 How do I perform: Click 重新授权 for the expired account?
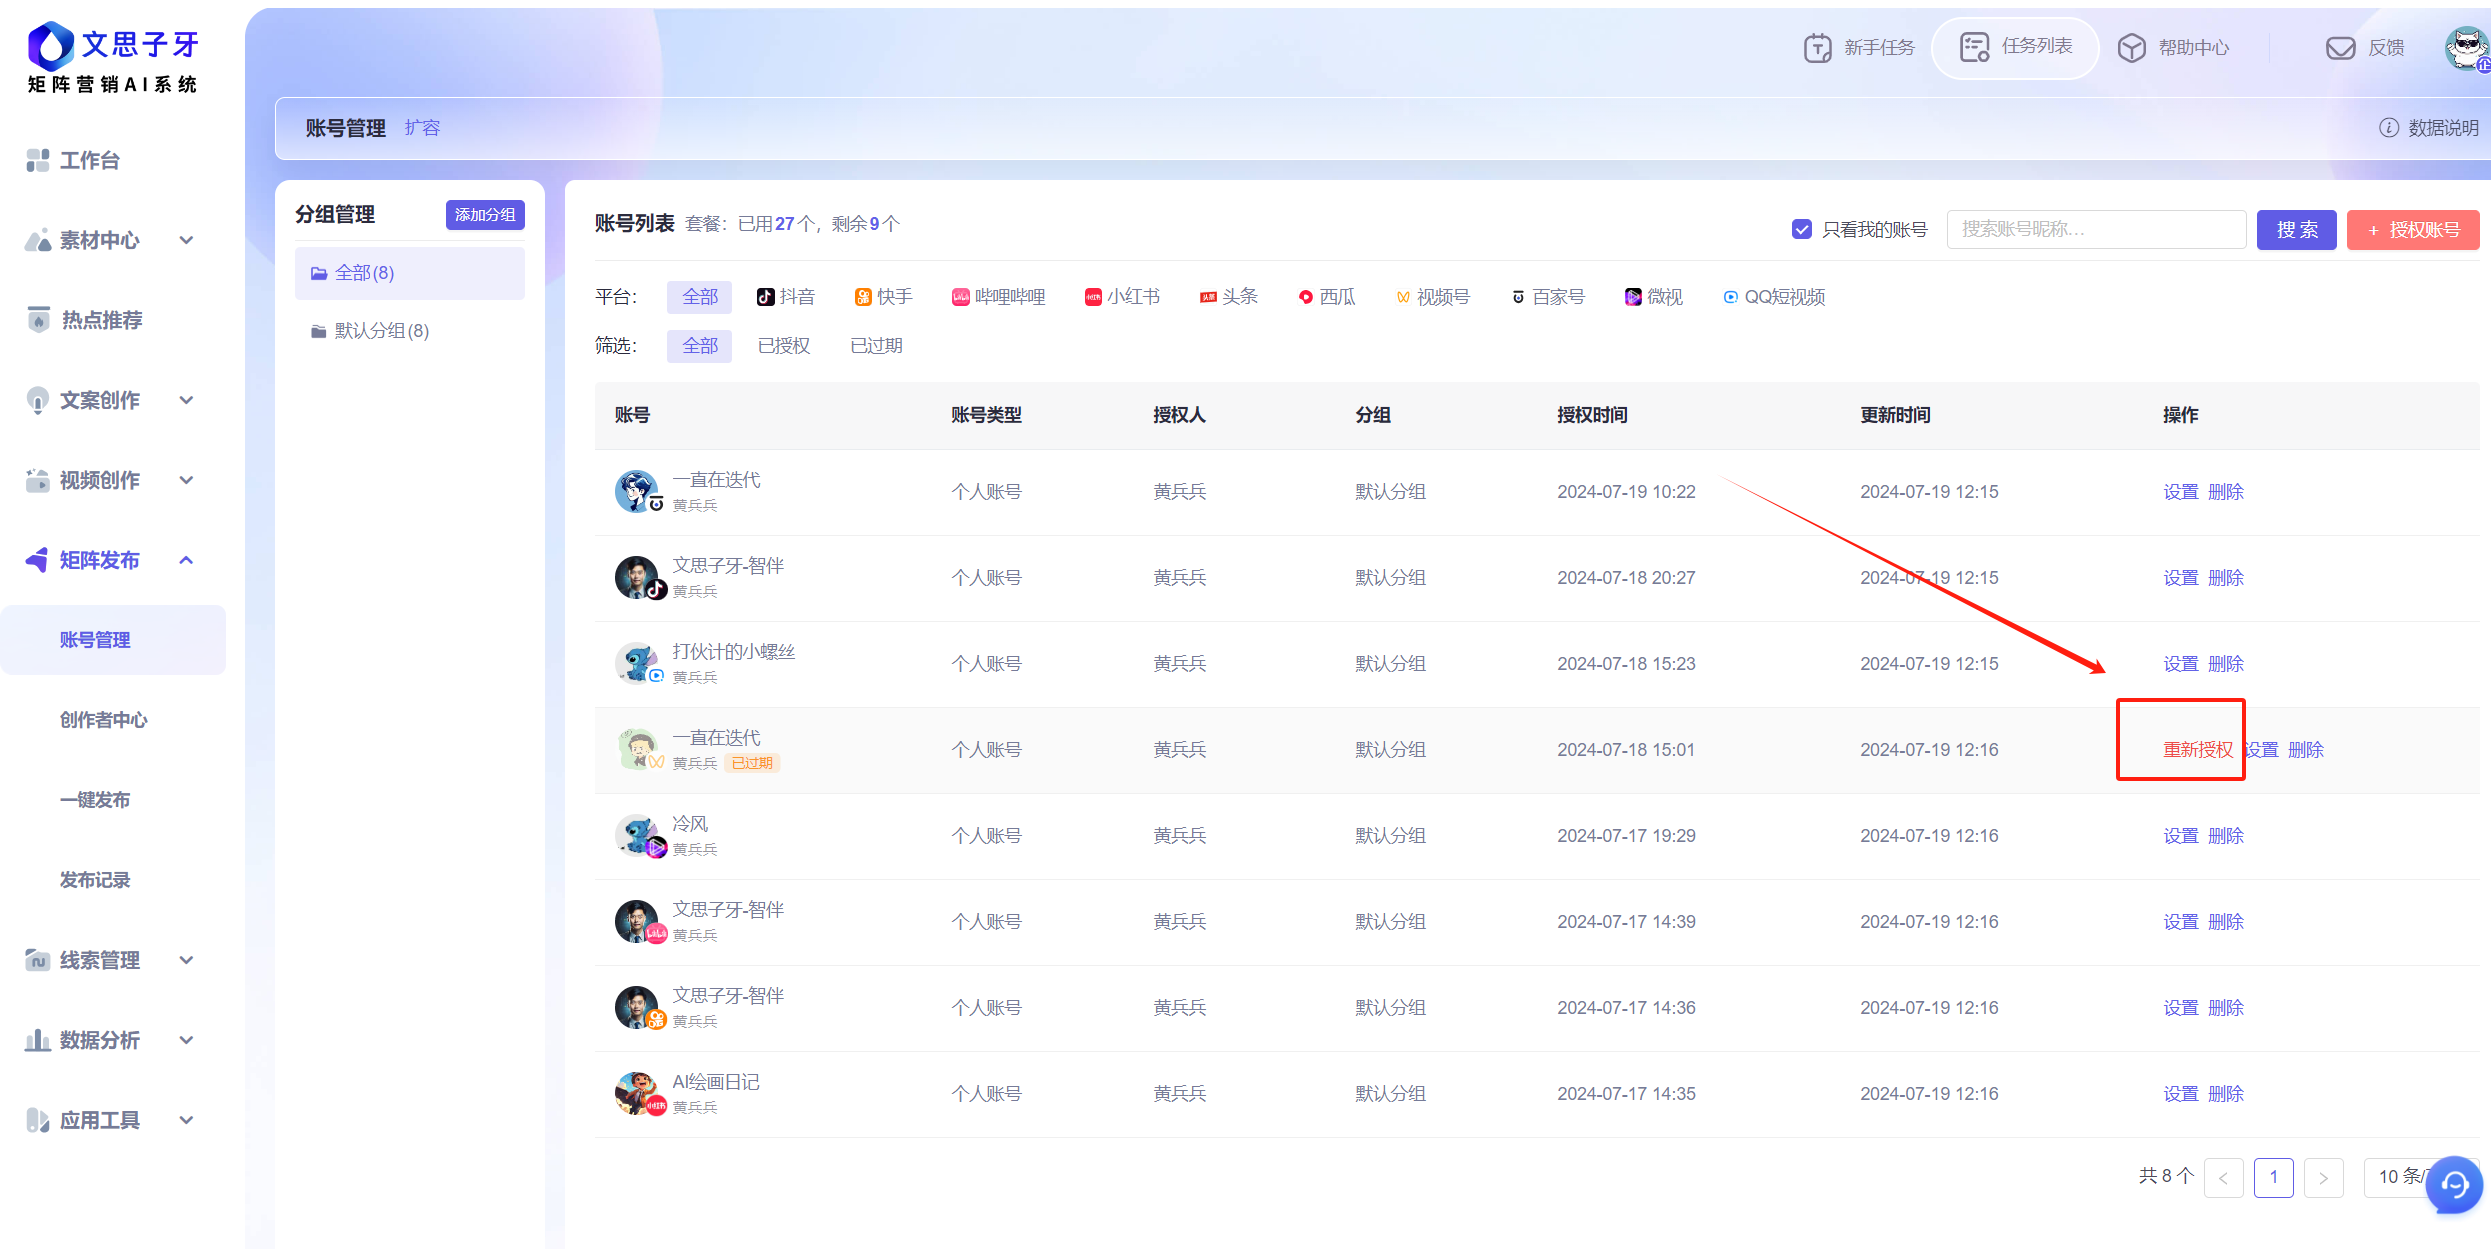(2197, 750)
